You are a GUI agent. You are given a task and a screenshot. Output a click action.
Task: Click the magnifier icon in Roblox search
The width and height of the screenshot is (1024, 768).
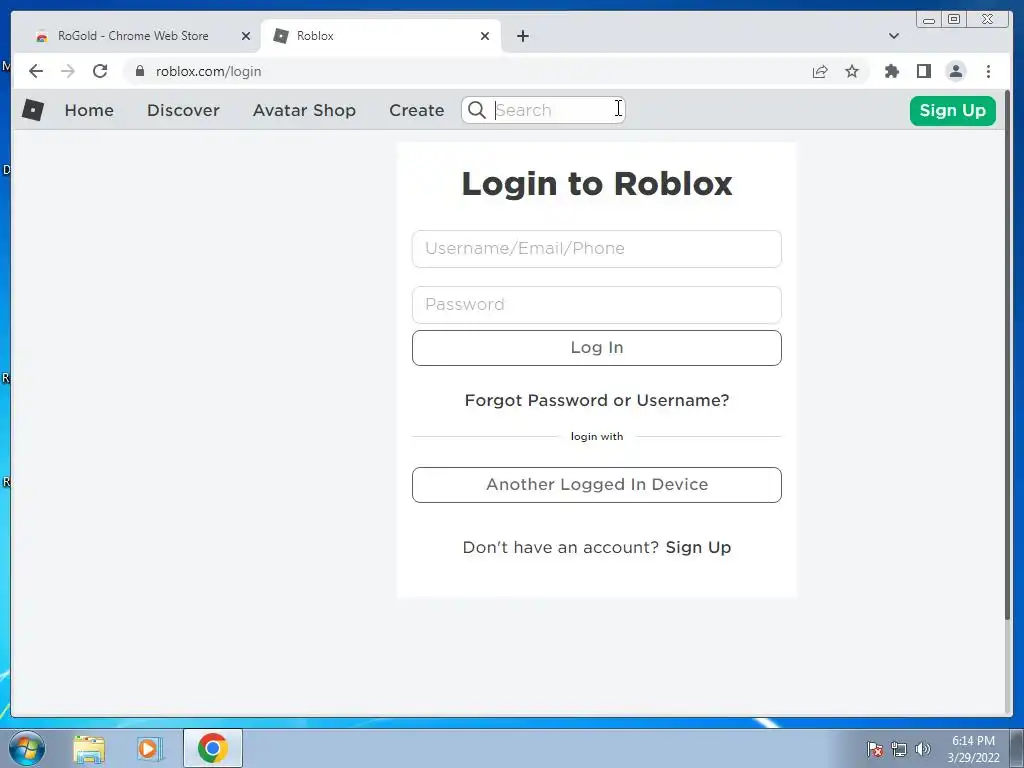pos(477,110)
